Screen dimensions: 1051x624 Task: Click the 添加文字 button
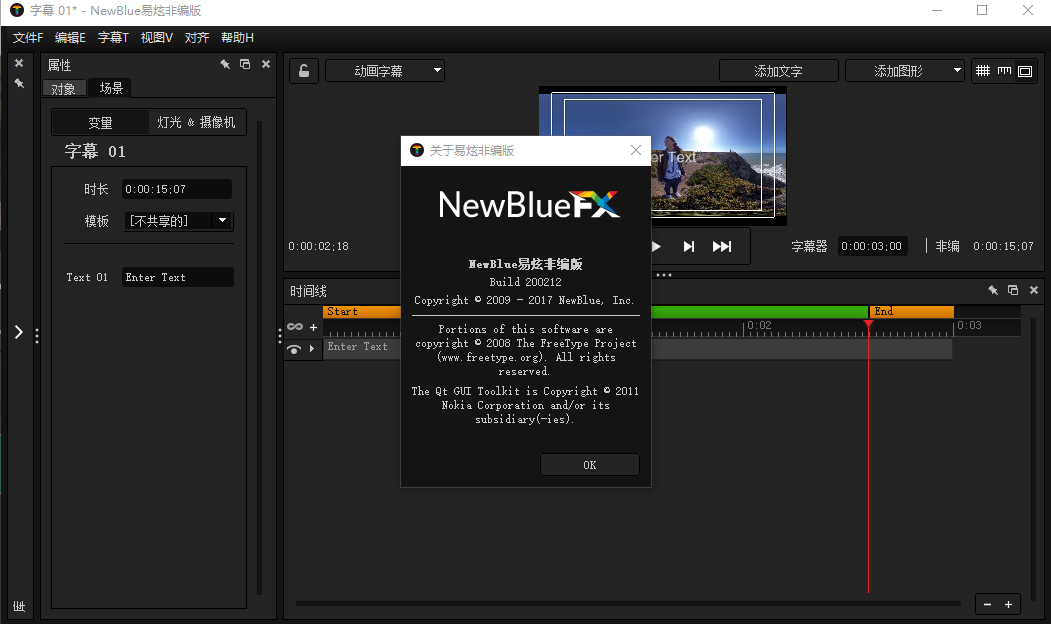(x=778, y=71)
